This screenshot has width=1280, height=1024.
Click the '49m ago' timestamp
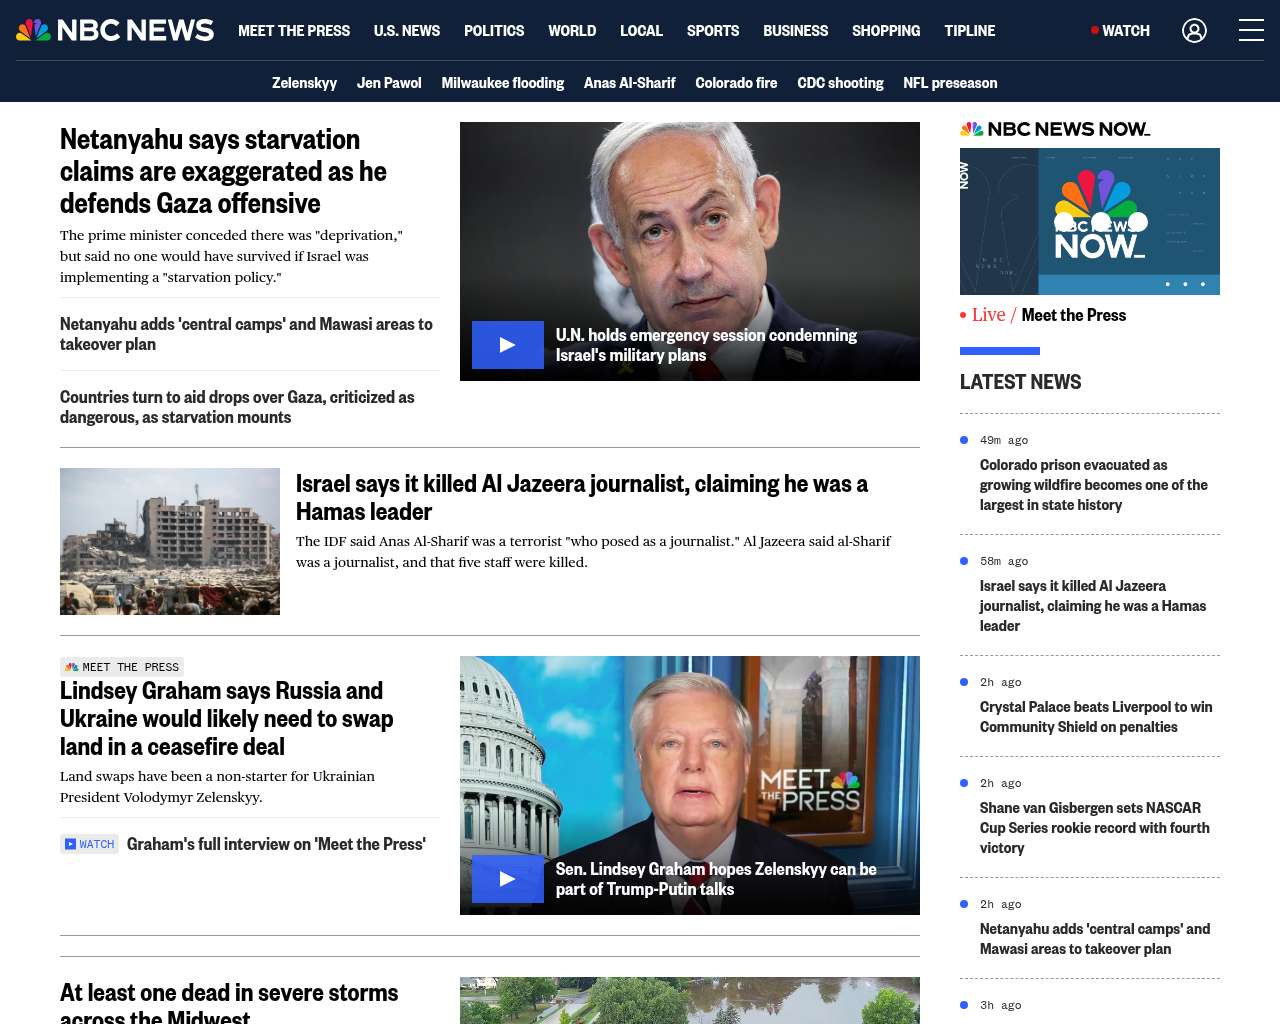[x=1004, y=440]
